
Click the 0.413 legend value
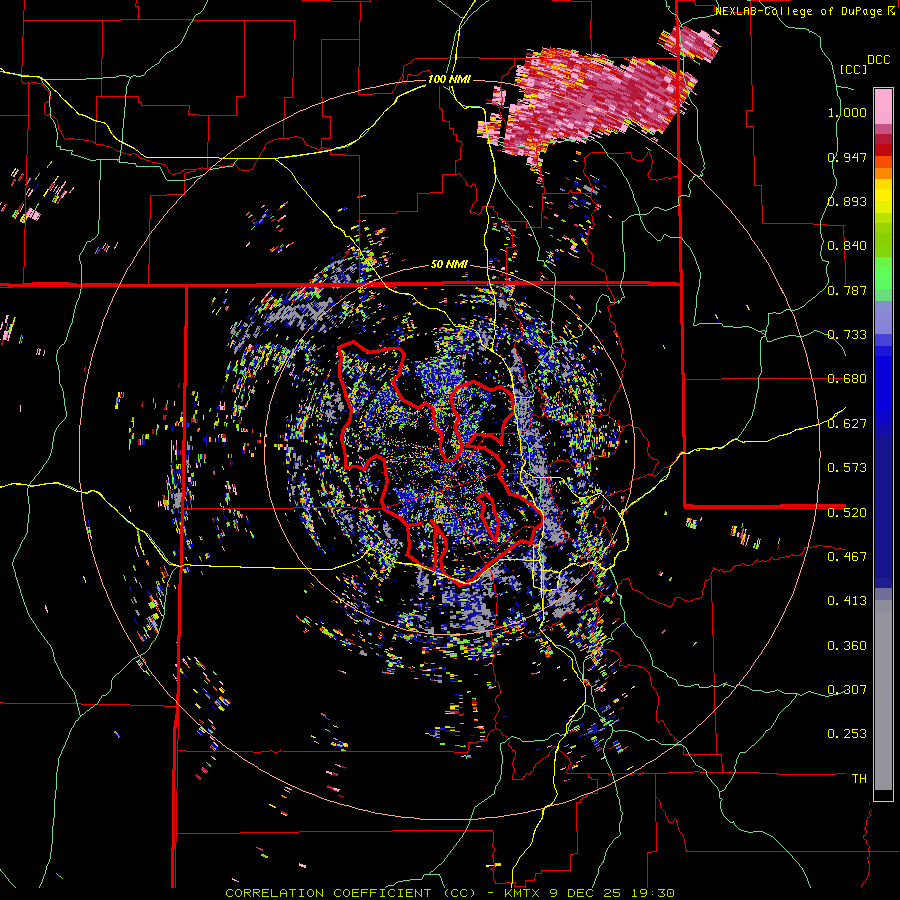847,601
